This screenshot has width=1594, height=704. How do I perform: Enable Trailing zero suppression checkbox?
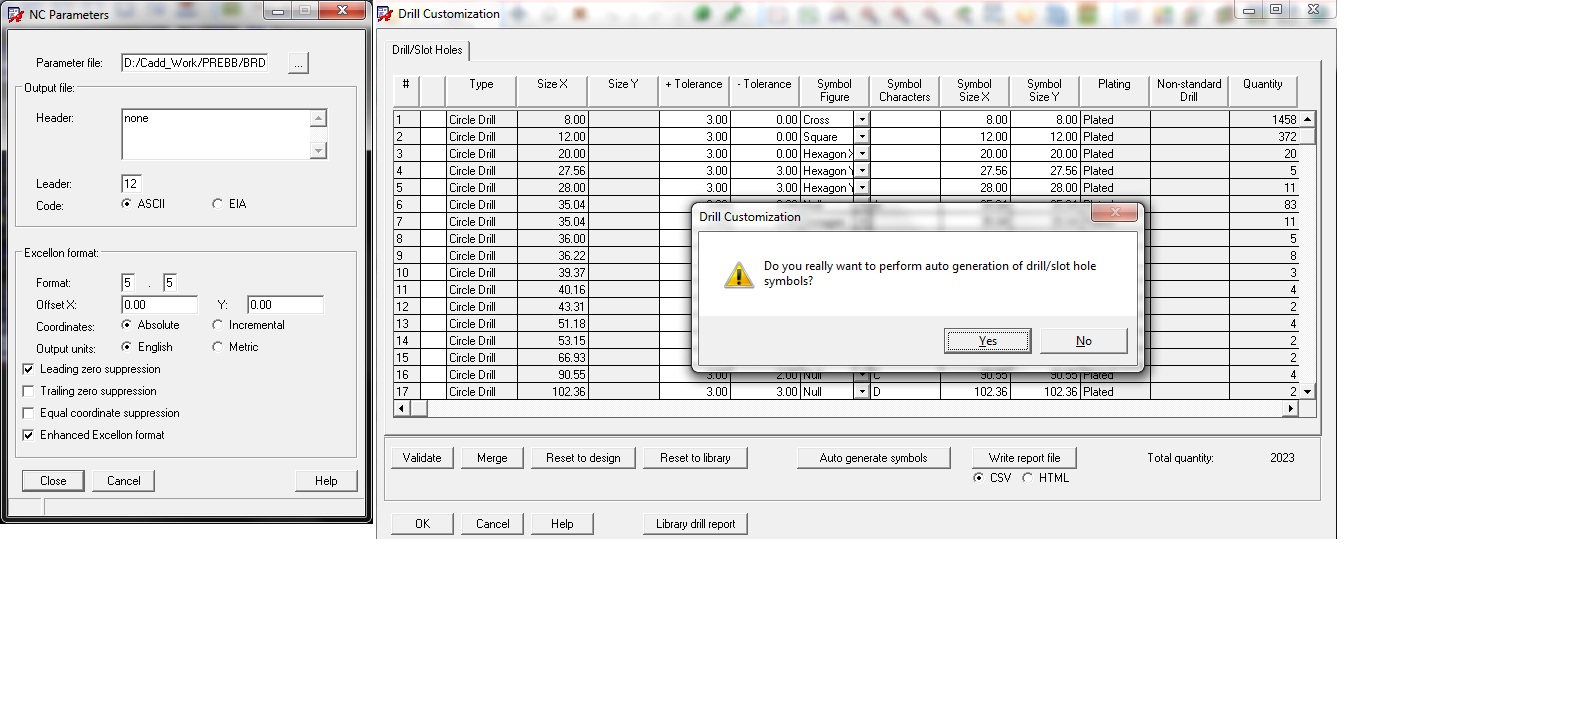(x=28, y=391)
